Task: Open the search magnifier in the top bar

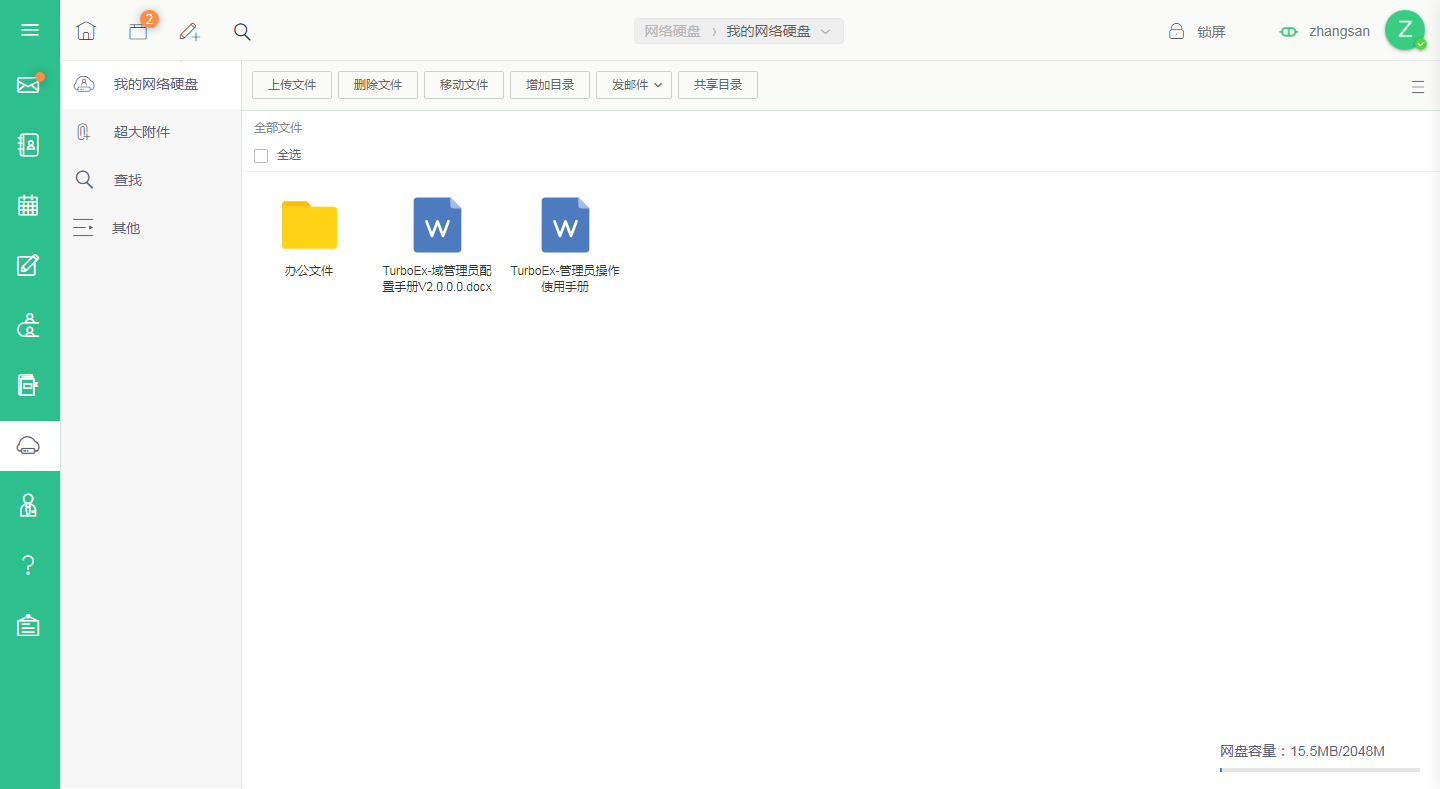Action: [x=242, y=31]
